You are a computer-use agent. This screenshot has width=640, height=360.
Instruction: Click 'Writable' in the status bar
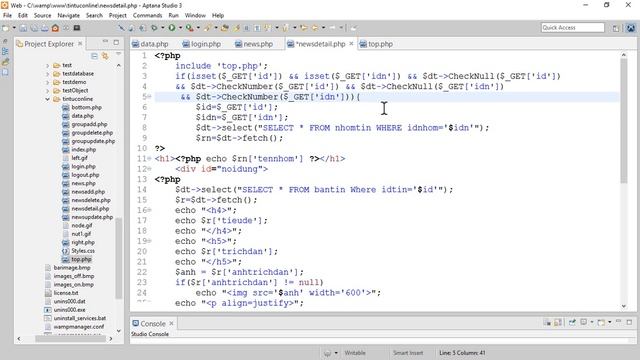[355, 353]
